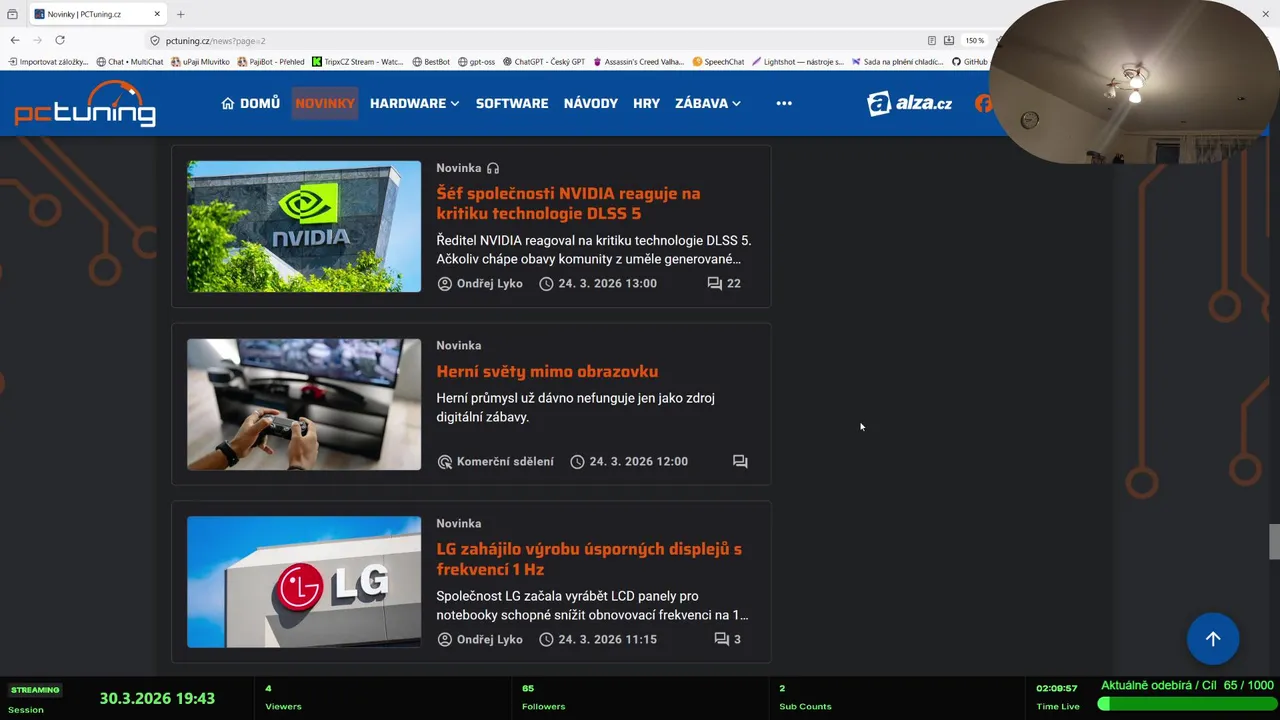
Task: Open the SOFTWARE menu item
Action: [x=512, y=103]
